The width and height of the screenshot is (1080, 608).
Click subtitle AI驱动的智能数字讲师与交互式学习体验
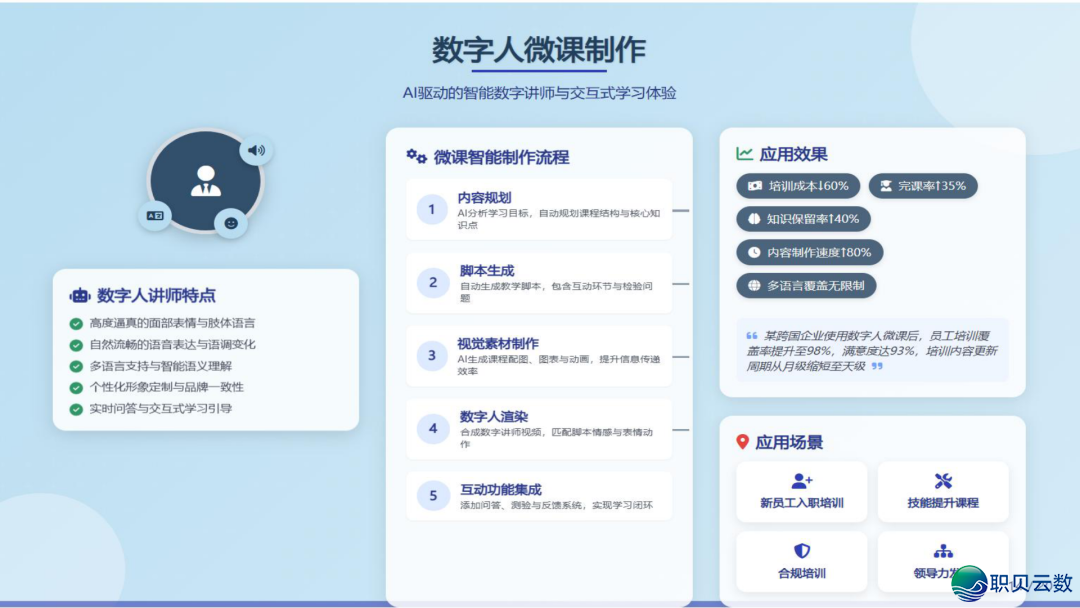[539, 93]
